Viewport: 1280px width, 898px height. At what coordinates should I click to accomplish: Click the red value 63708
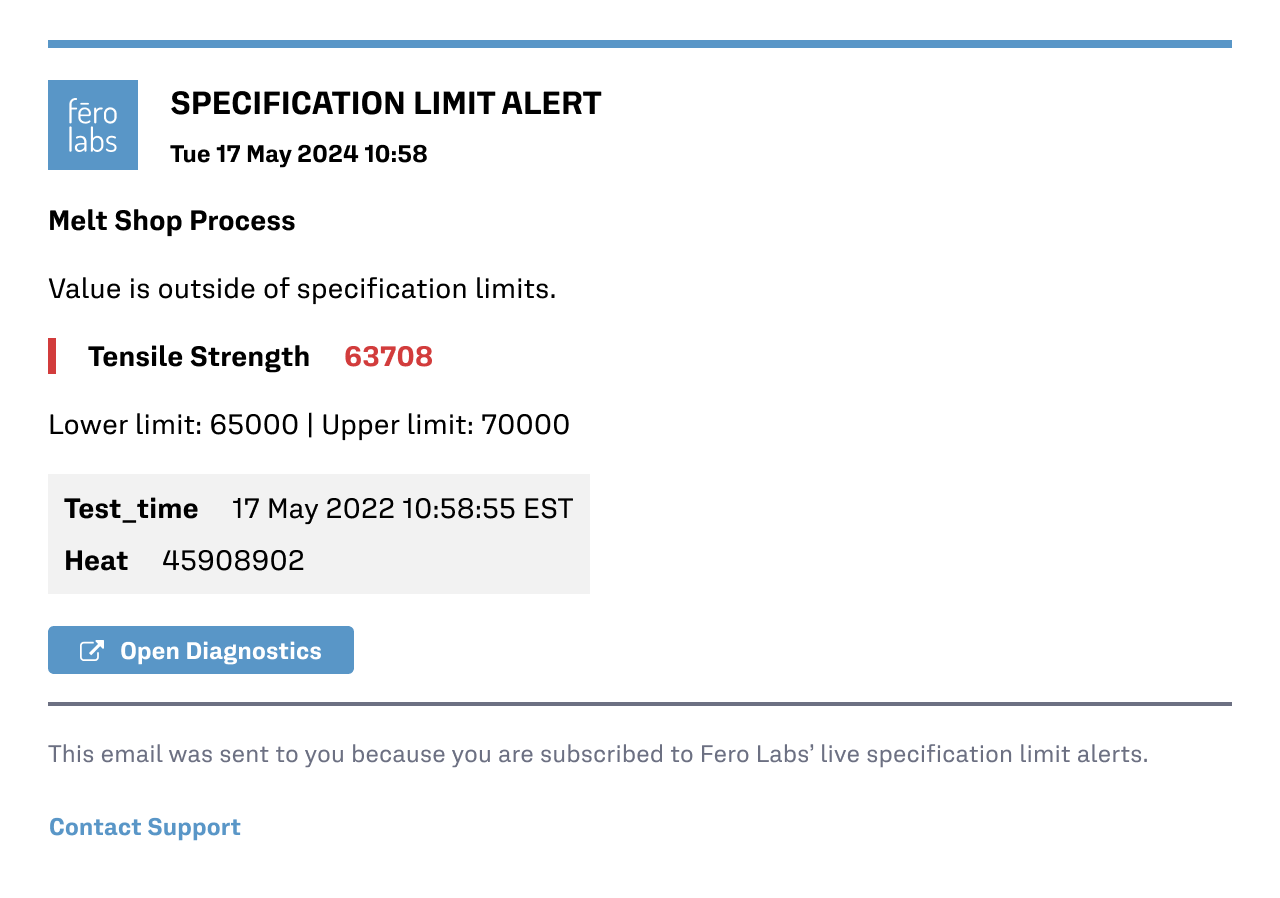click(388, 356)
